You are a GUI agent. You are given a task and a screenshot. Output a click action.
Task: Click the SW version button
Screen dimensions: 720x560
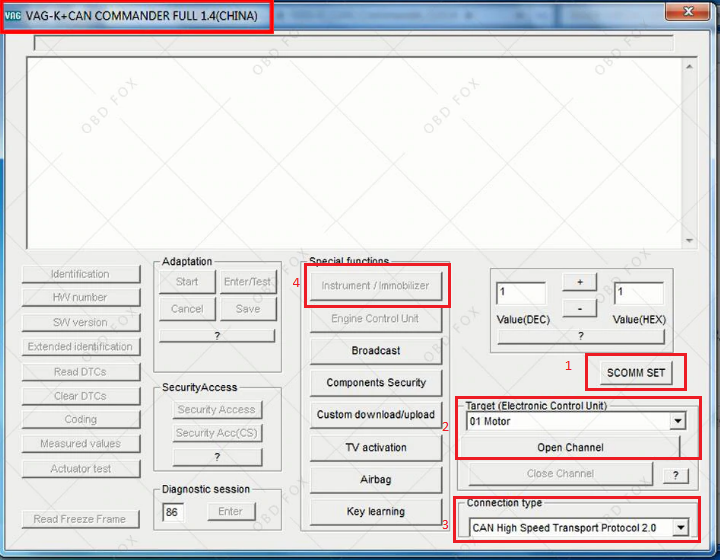coord(81,322)
